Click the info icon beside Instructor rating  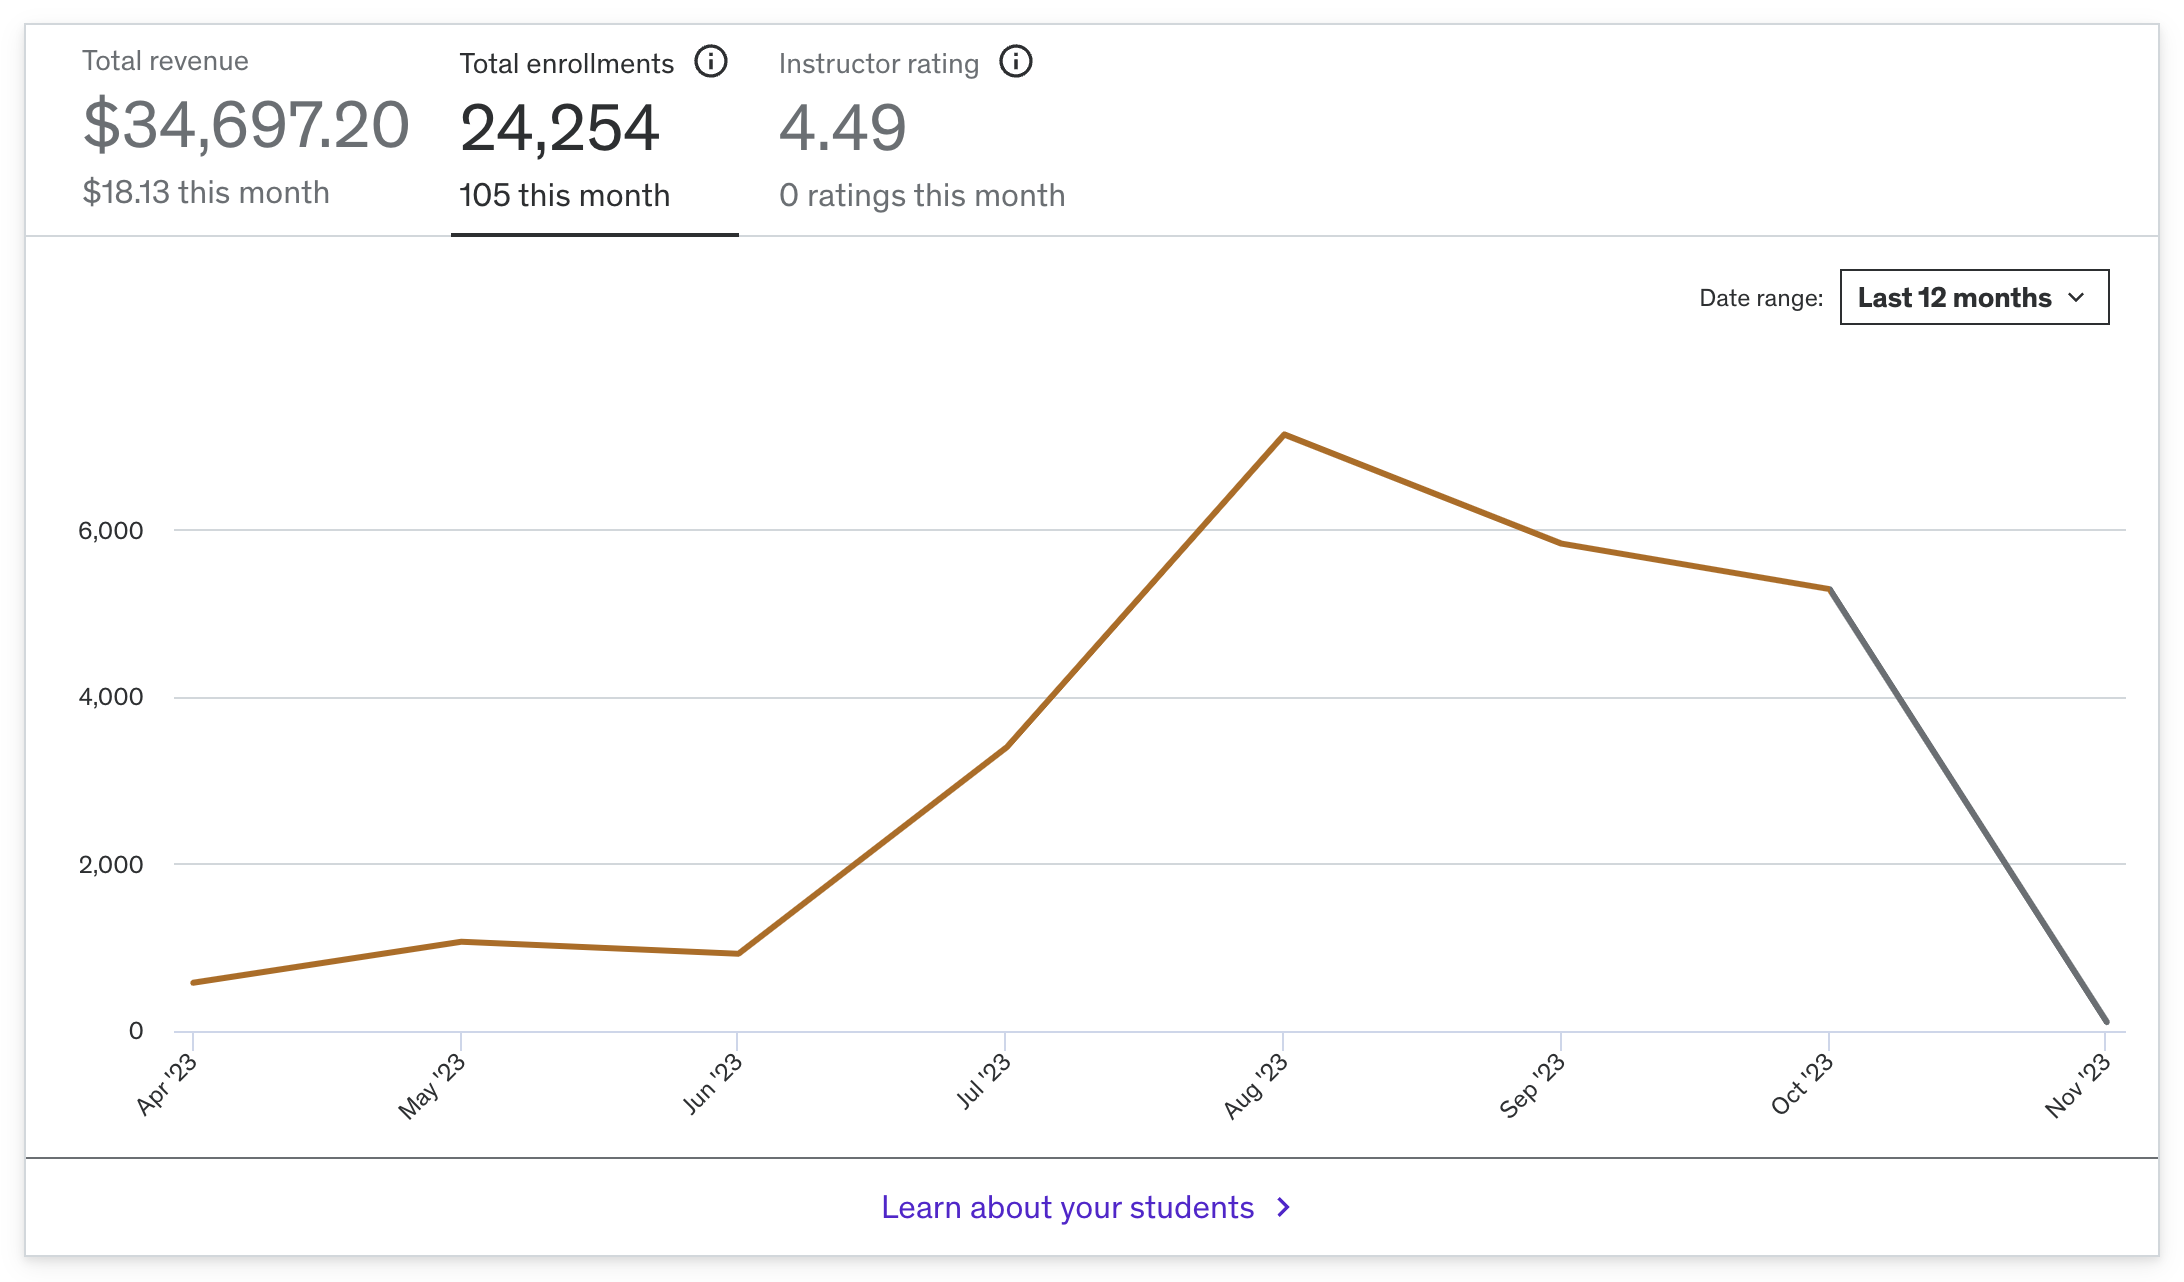coord(1016,62)
